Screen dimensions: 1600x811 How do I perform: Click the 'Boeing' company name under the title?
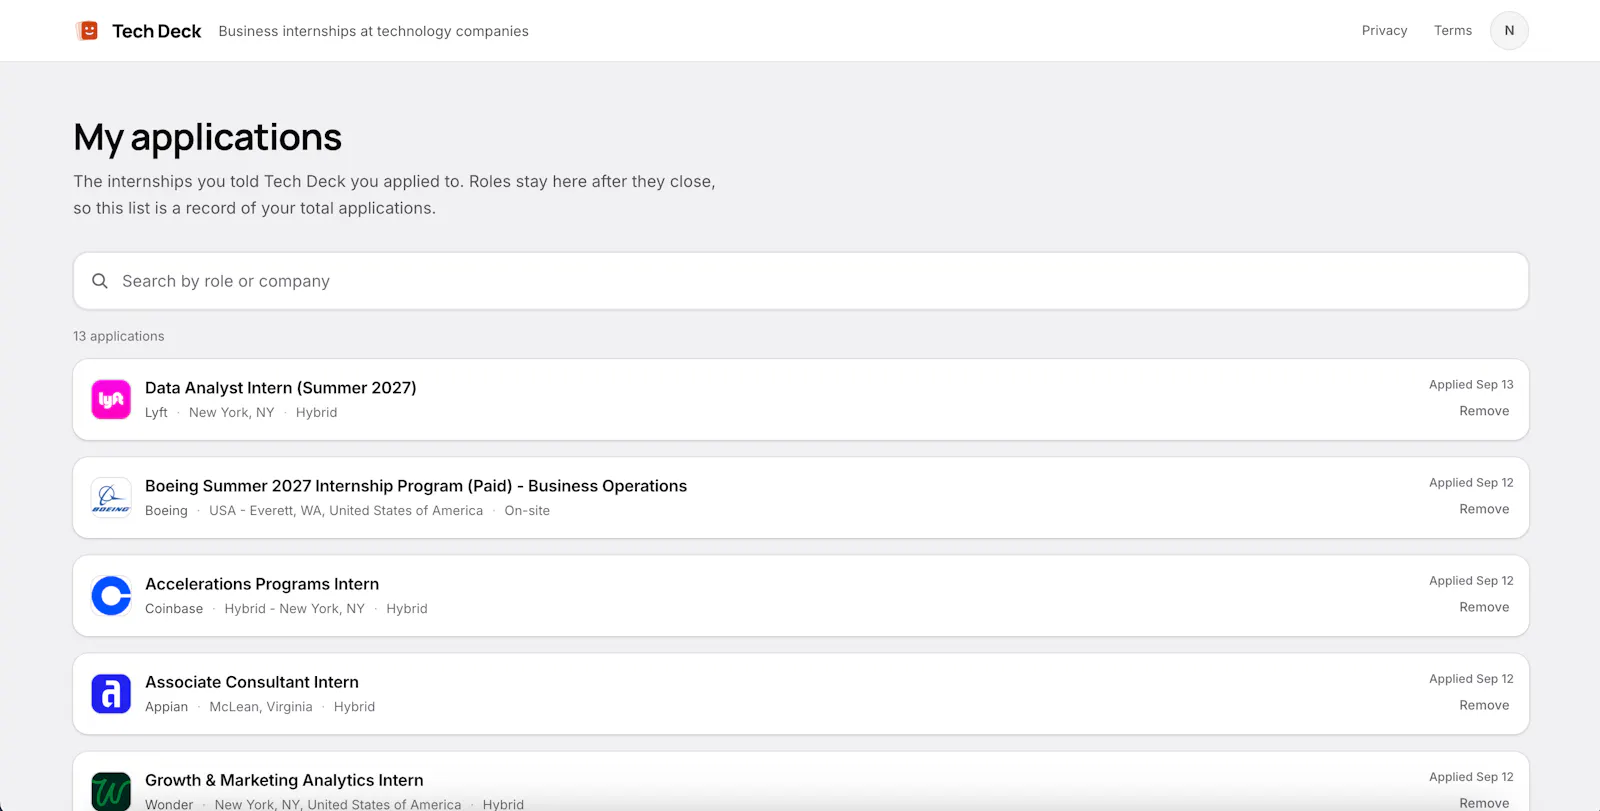pyautogui.click(x=166, y=511)
